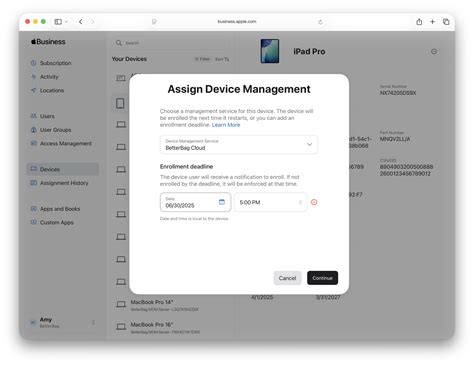Click the serial number NX74205DS9X
This screenshot has height=365, width=474.
click(398, 93)
